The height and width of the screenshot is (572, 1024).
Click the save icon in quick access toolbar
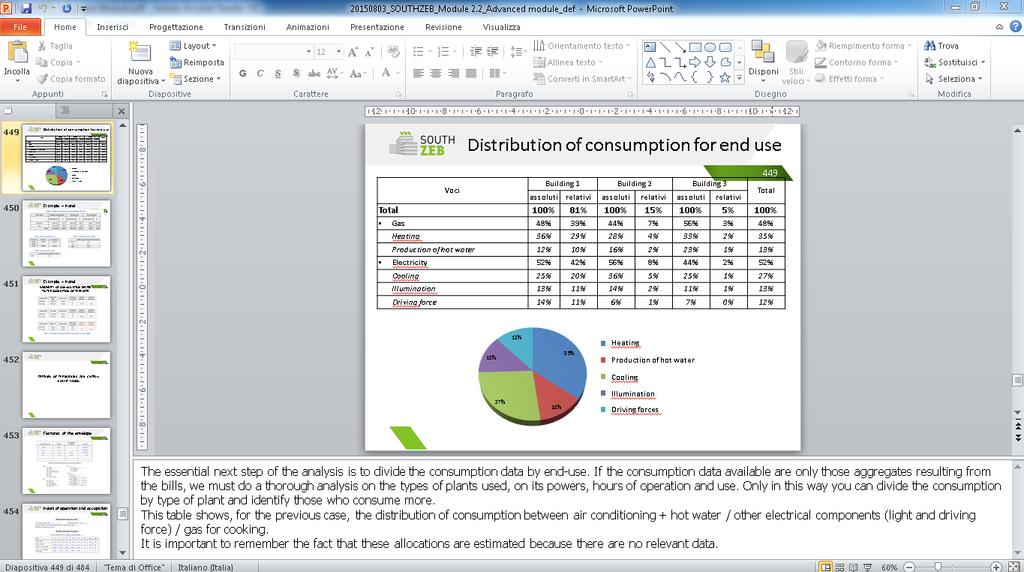pos(26,8)
